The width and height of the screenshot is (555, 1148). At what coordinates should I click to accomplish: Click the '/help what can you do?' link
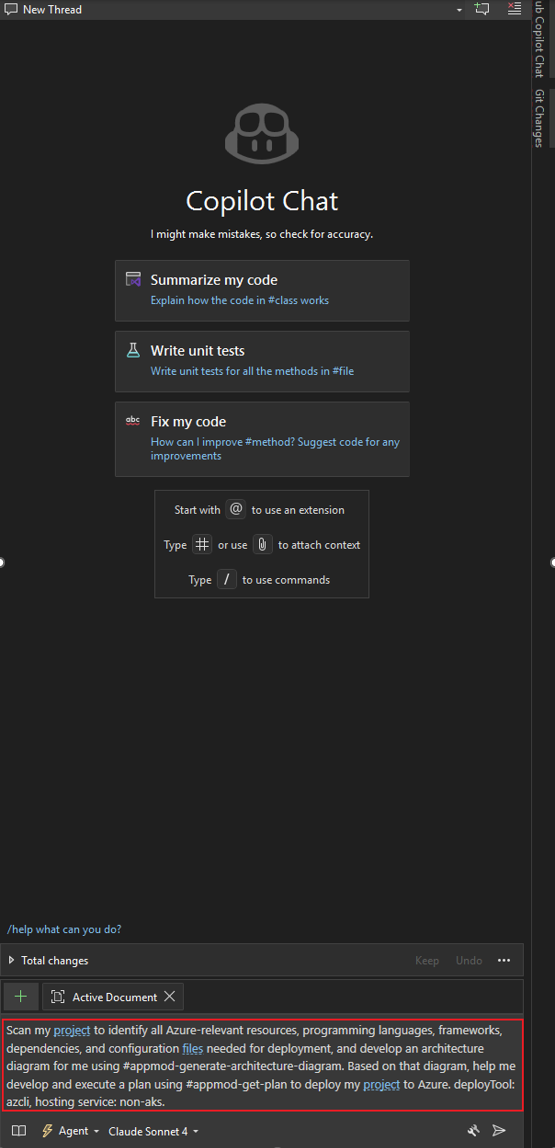tap(64, 929)
